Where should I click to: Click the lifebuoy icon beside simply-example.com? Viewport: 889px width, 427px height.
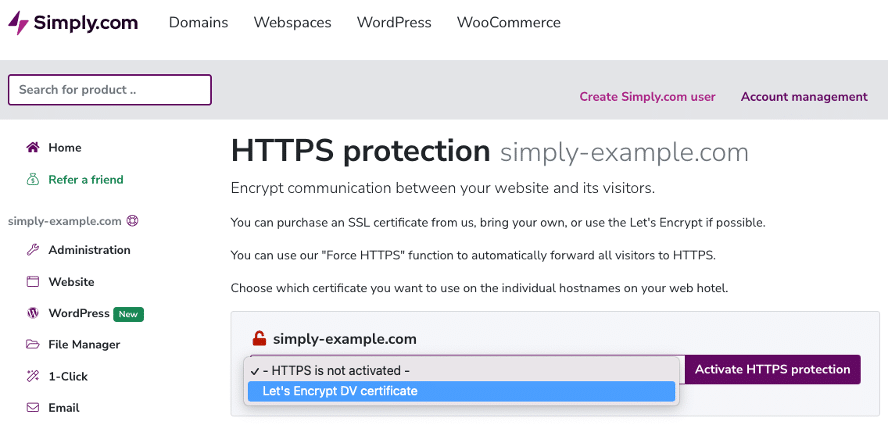click(x=133, y=221)
